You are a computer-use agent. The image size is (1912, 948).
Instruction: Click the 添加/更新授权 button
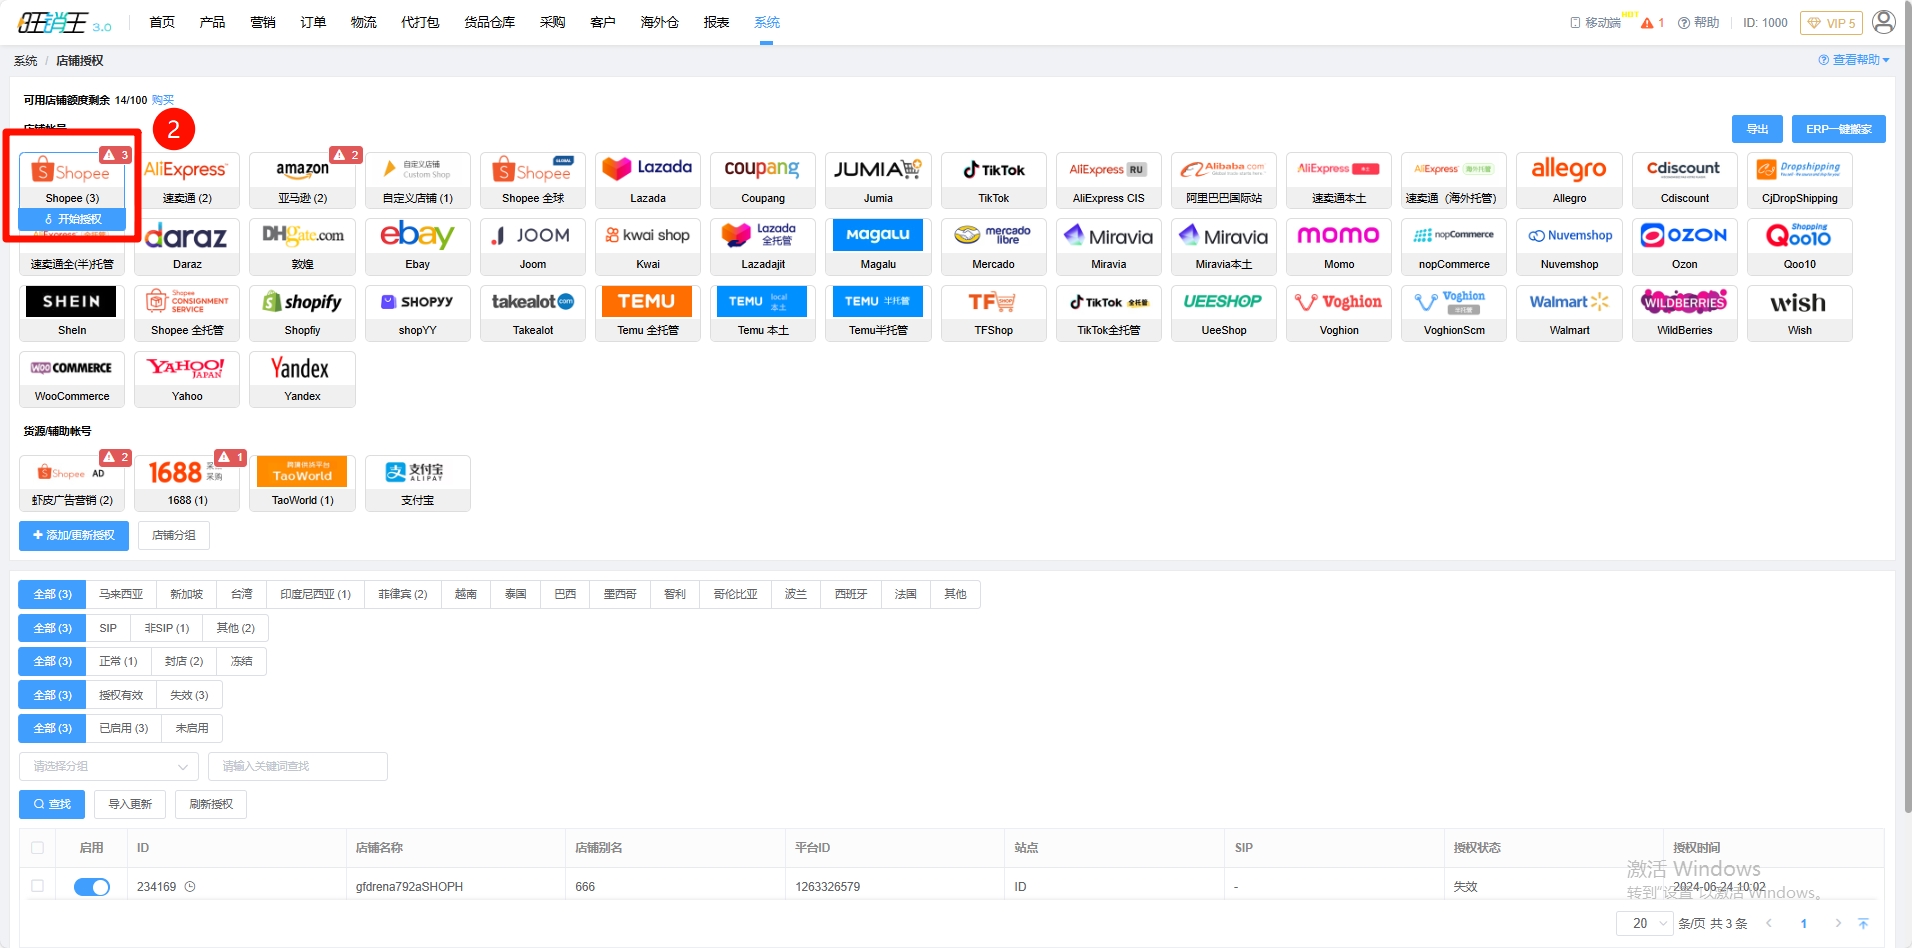point(74,536)
